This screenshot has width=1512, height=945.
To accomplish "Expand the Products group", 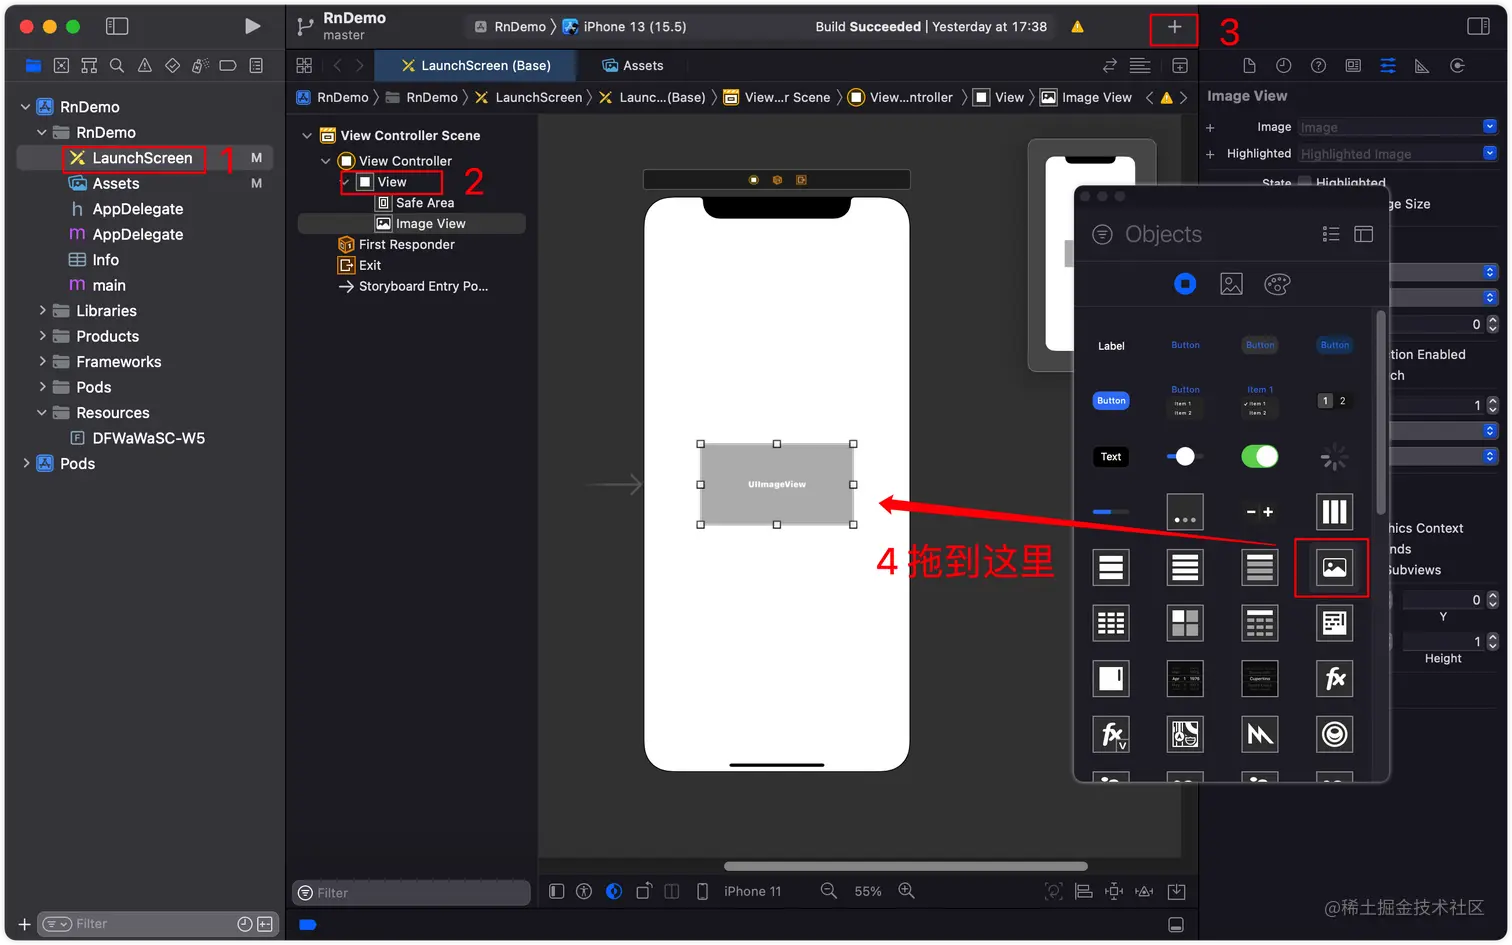I will coord(42,337).
